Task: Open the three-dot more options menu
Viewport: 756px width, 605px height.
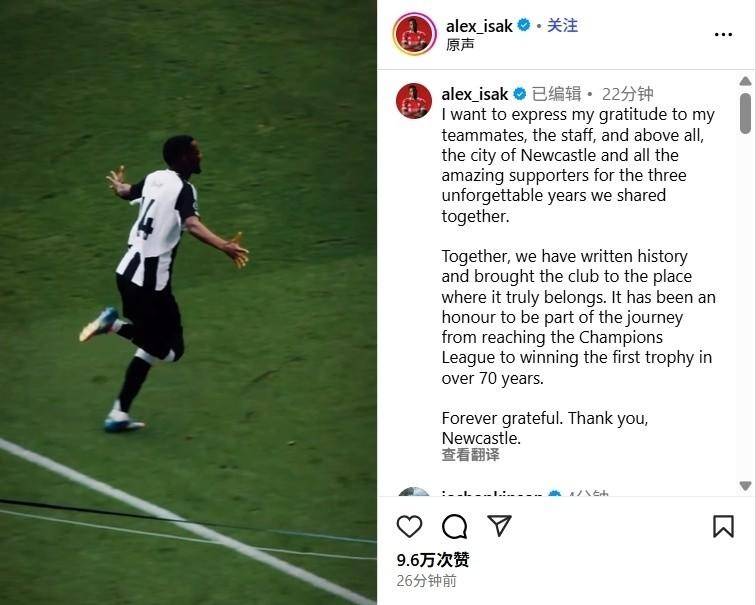Action: (723, 34)
